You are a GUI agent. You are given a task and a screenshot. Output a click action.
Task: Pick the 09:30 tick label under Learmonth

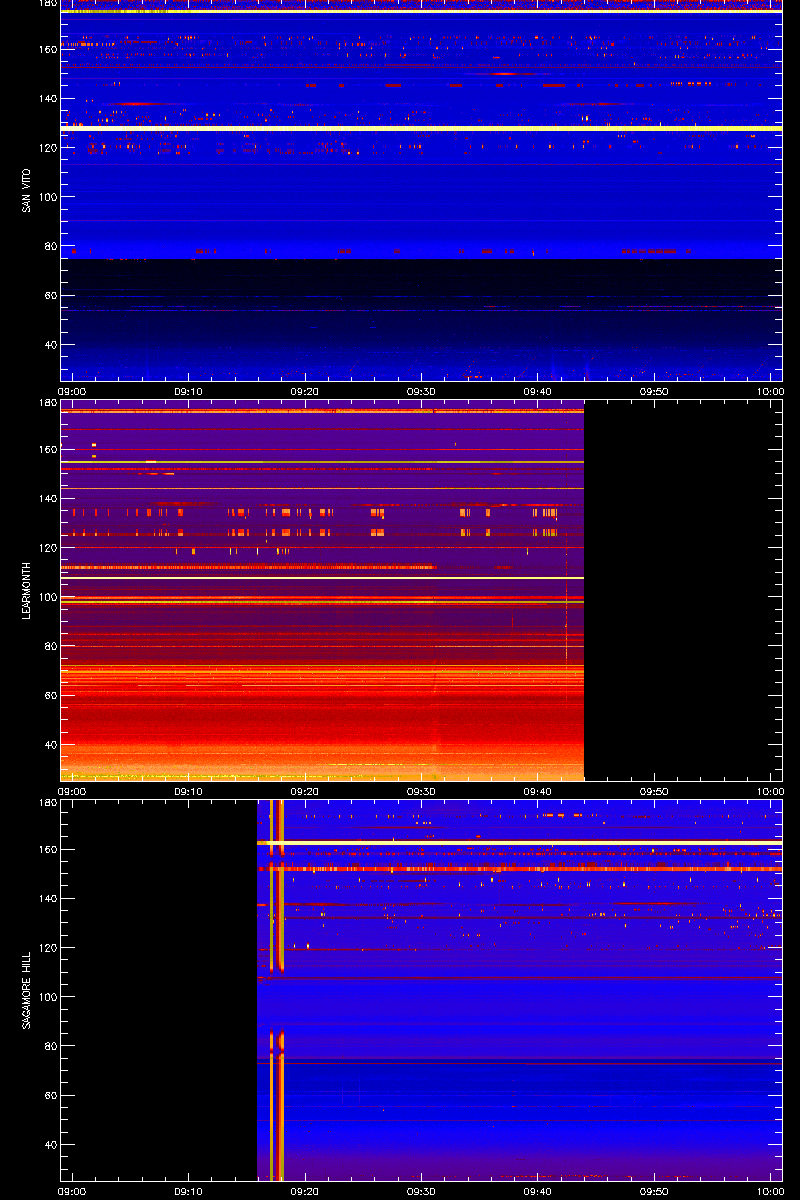[x=421, y=791]
